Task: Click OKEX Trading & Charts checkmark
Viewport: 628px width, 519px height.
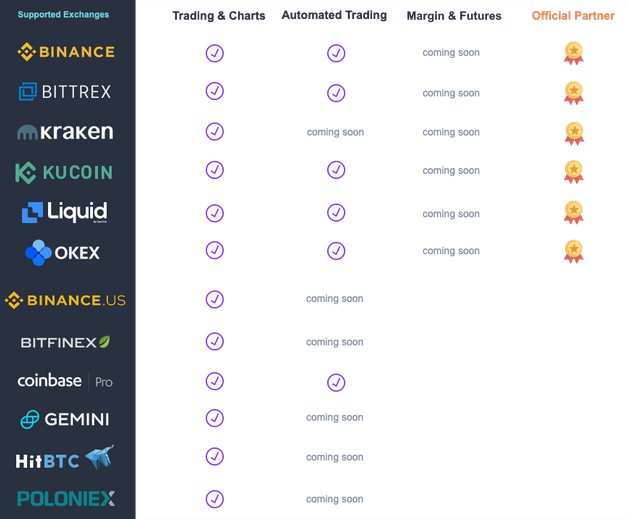Action: coord(215,250)
